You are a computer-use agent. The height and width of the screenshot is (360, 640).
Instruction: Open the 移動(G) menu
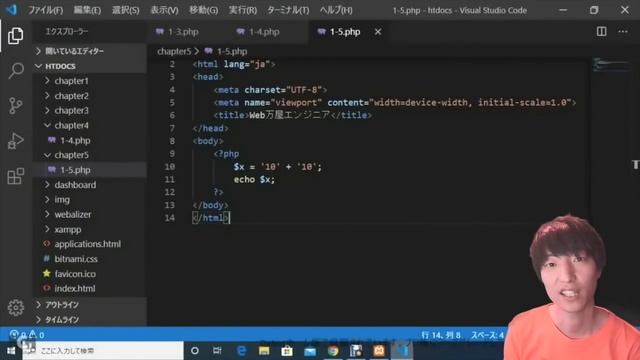pos(203,10)
